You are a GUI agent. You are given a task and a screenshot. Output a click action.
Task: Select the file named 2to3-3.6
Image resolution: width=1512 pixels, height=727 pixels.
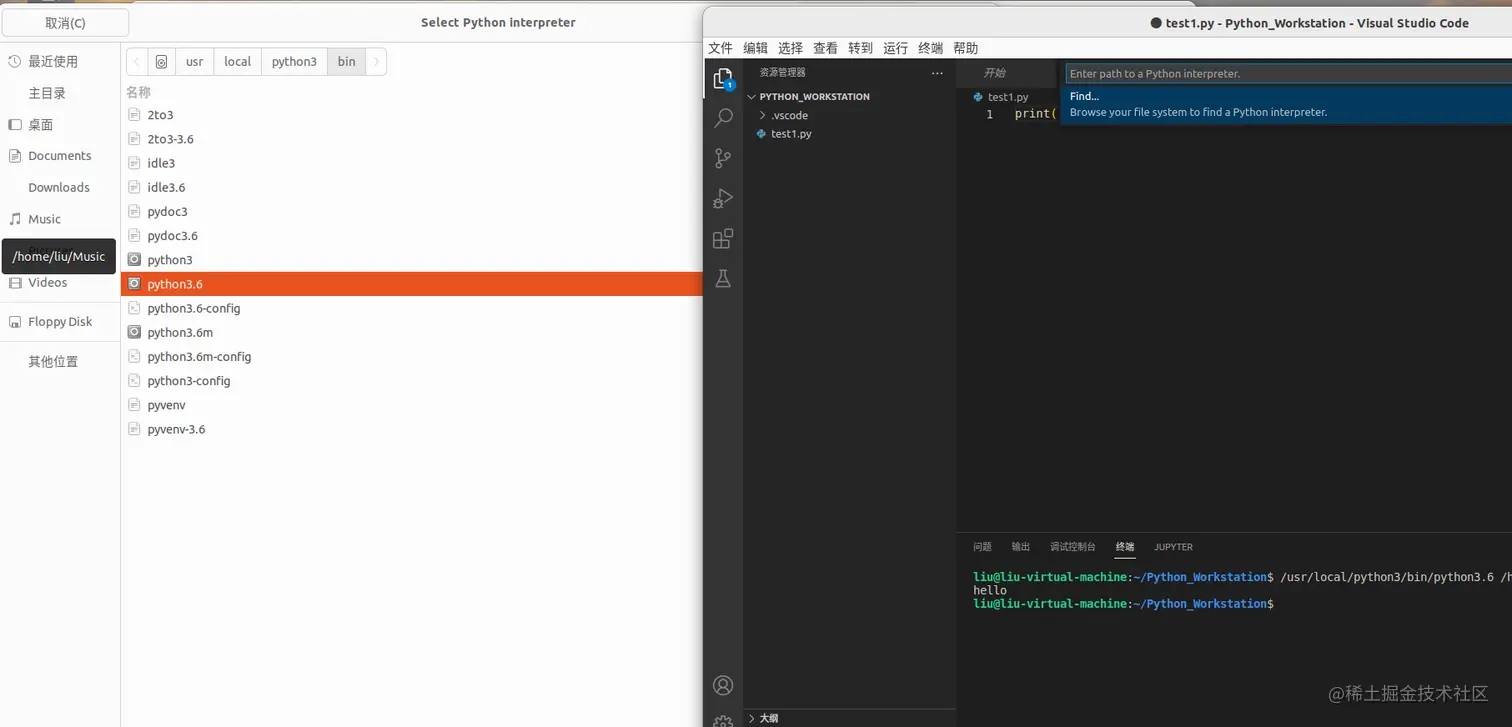click(411, 139)
